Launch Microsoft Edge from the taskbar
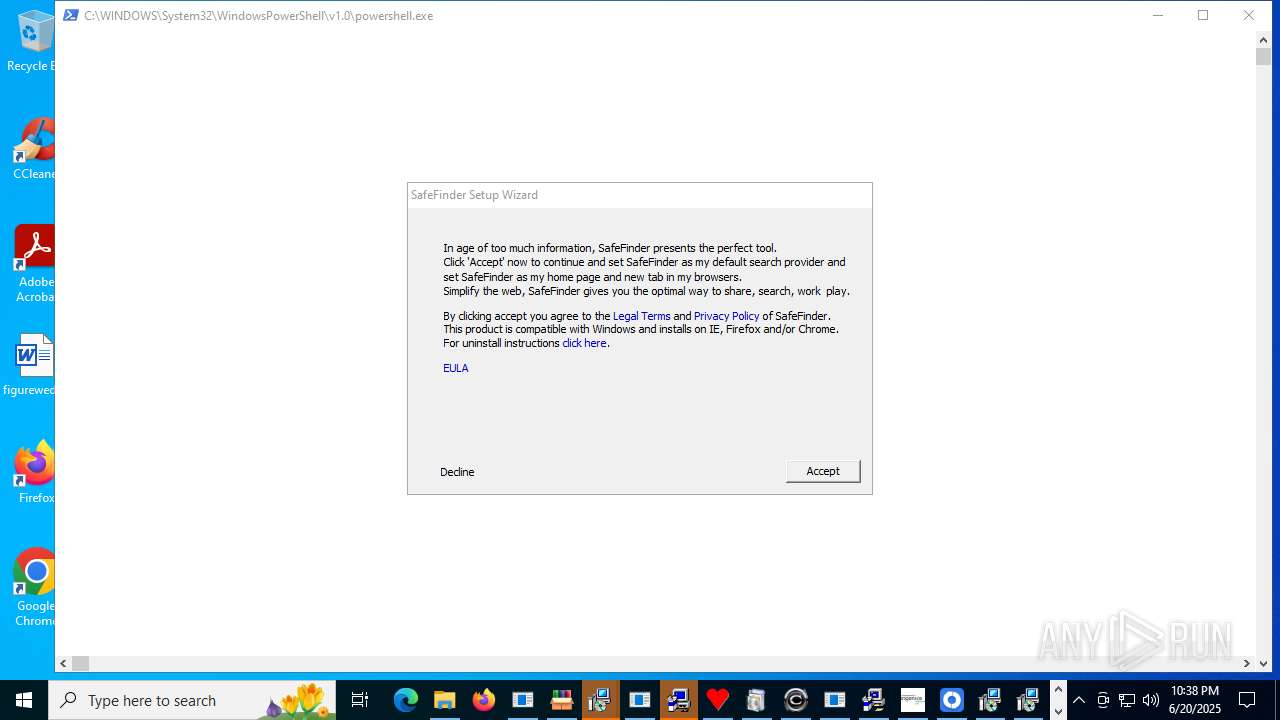The image size is (1280, 720). (x=405, y=700)
